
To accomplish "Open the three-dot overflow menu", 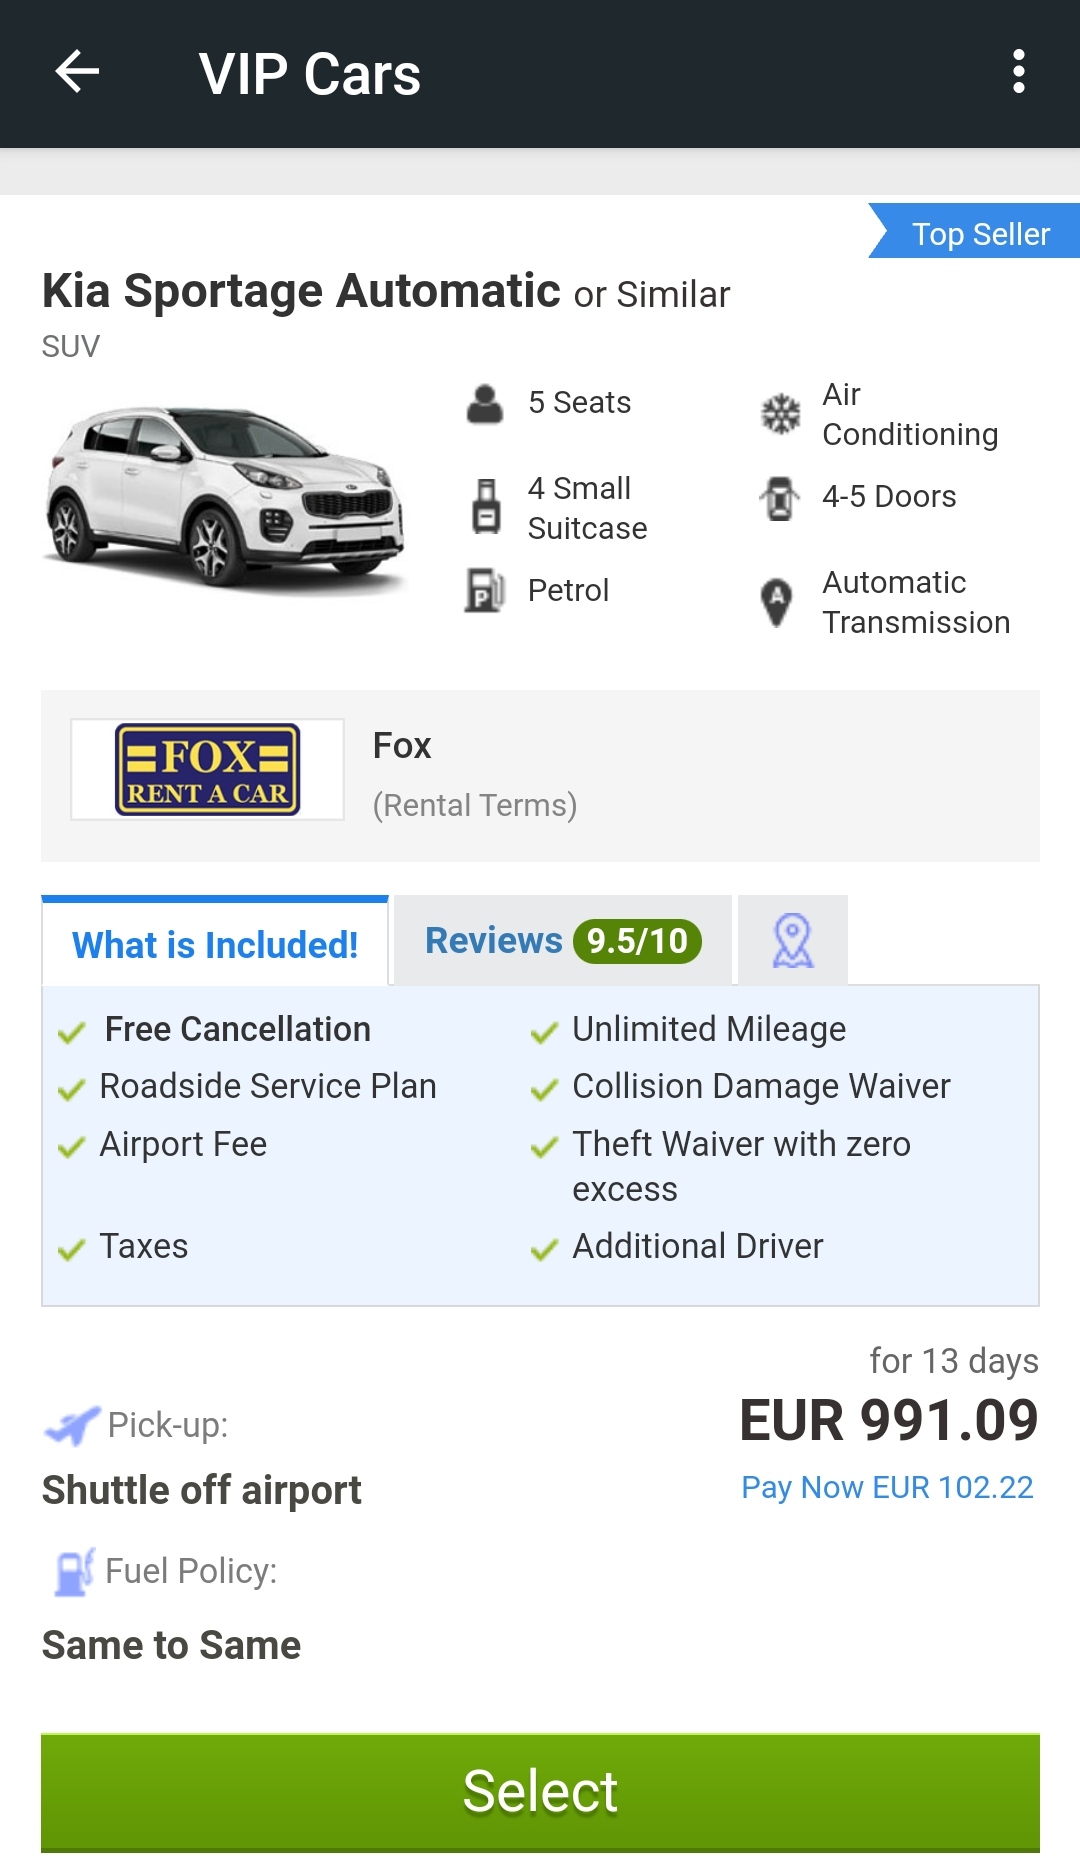I will (1018, 73).
